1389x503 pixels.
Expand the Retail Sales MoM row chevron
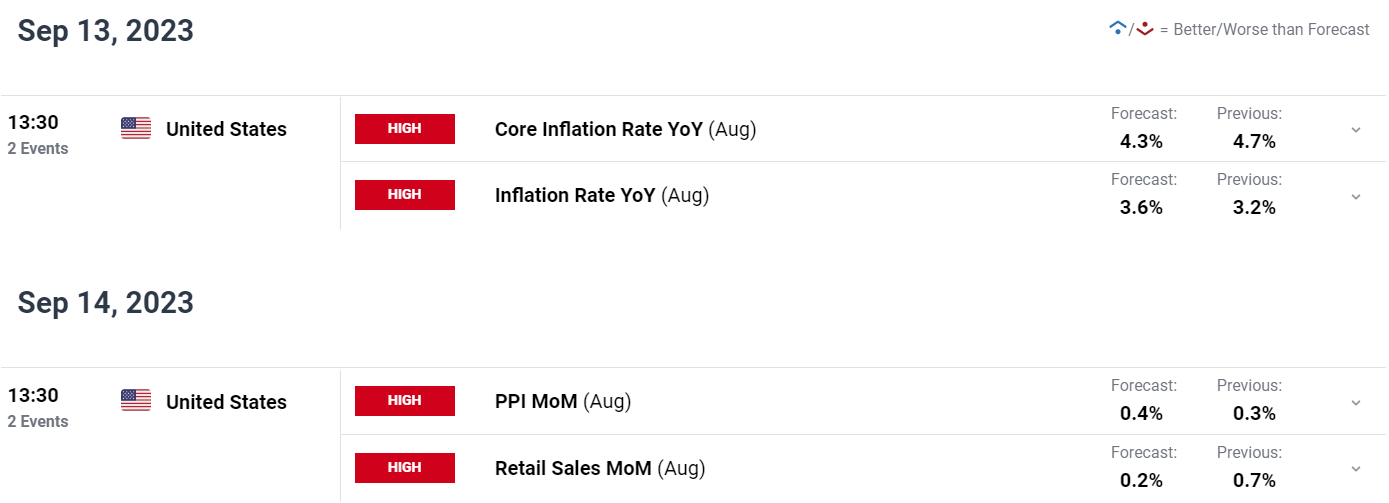1356,468
